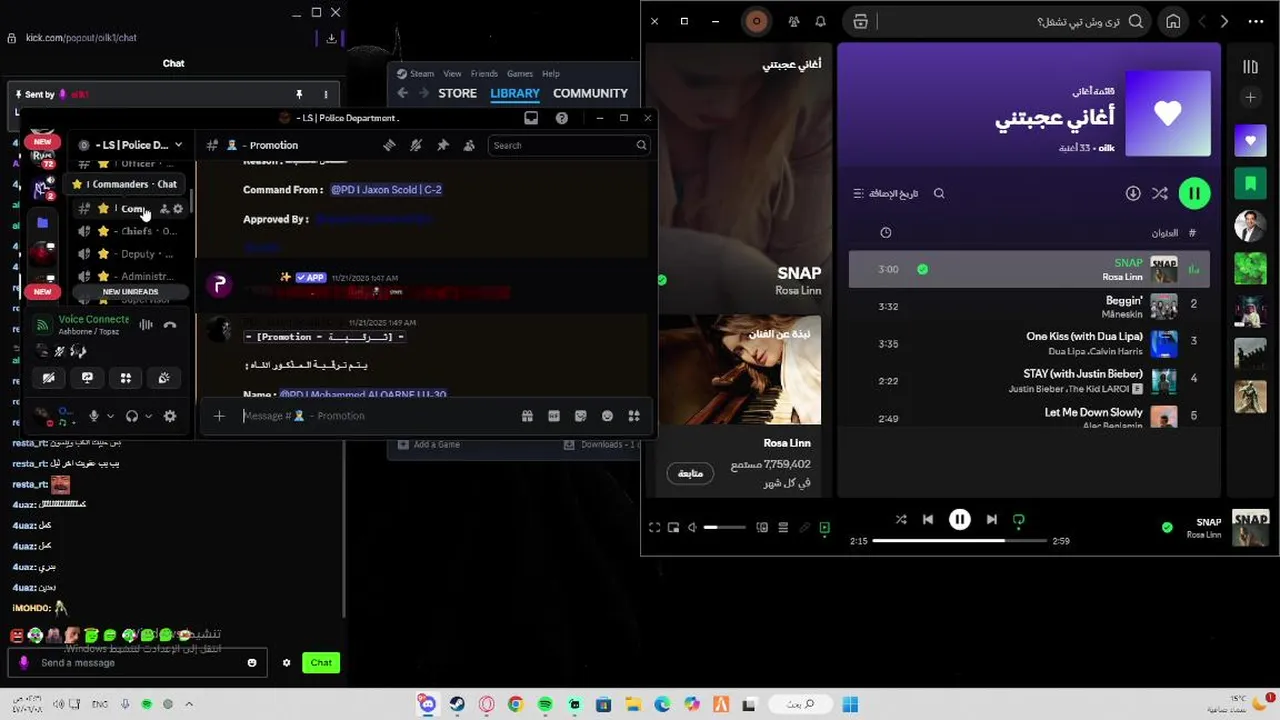Screen dimensions: 1280x720
Task: Open Steam STORE tab
Action: coord(457,93)
